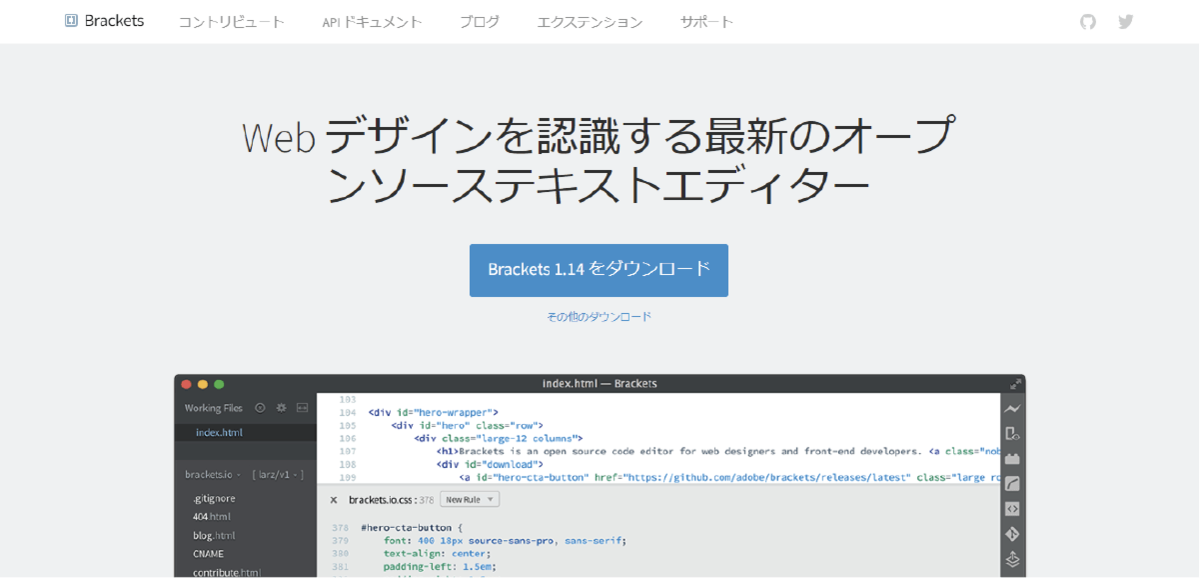The height and width of the screenshot is (578, 1200).
Task: Click the padding-left: 1.5em; CSS line
Action: [x=439, y=566]
